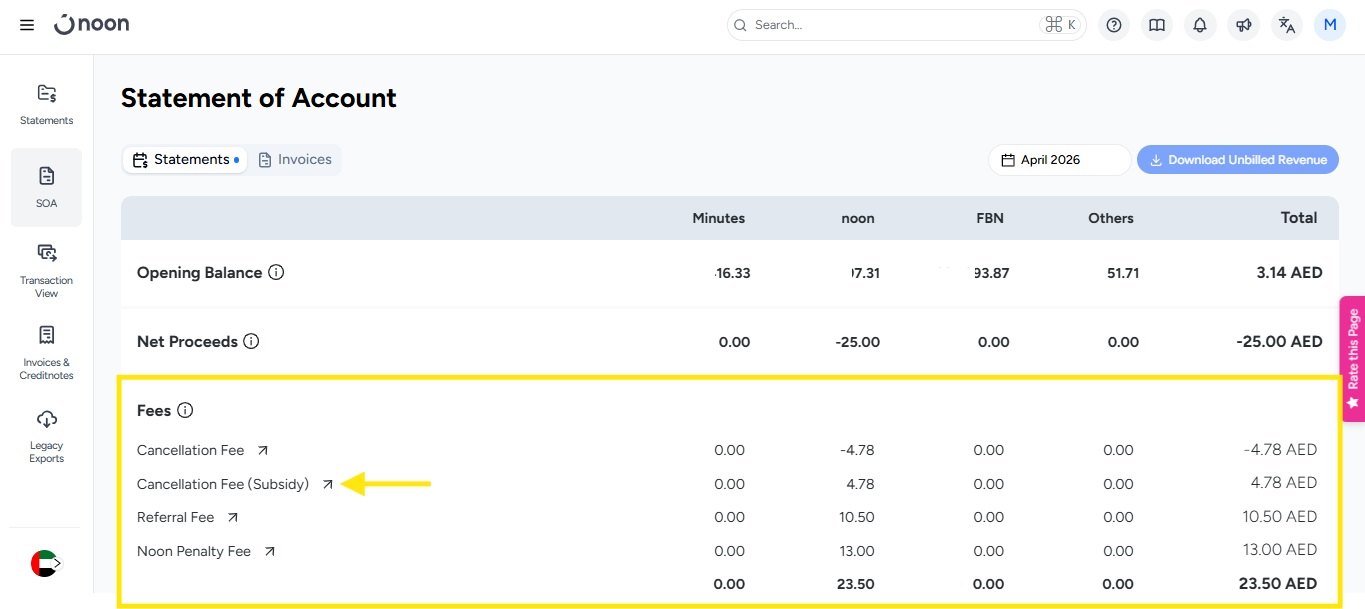Viewport: 1365px width, 609px height.
Task: Click the search input field
Action: [x=890, y=25]
